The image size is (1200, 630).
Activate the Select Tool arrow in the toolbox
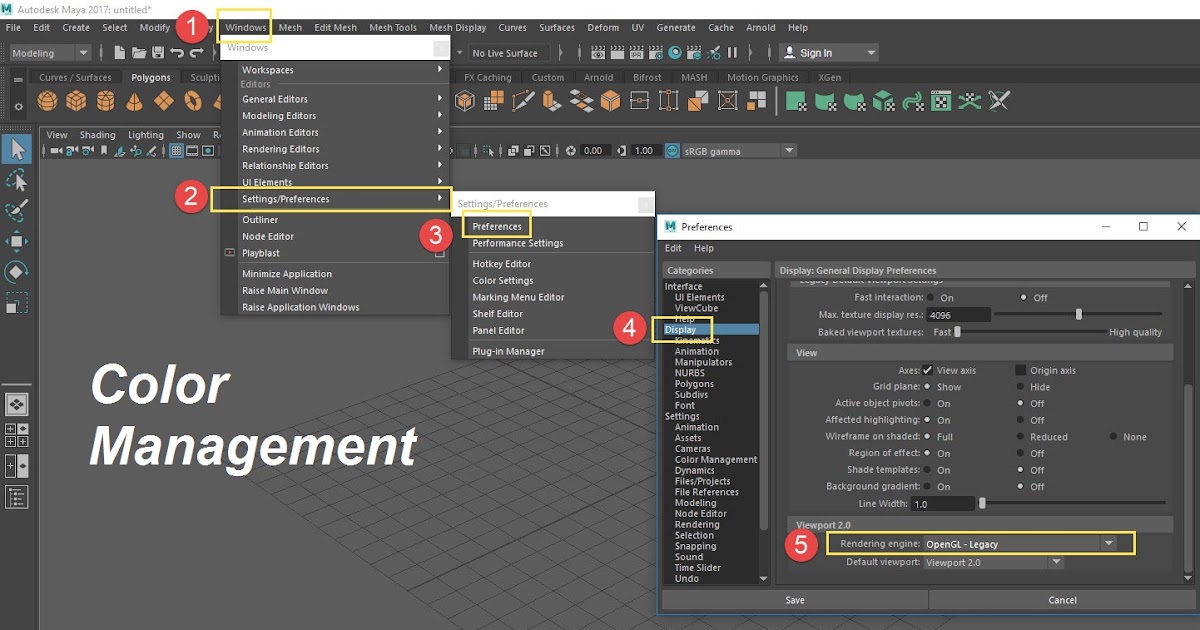pyautogui.click(x=16, y=148)
